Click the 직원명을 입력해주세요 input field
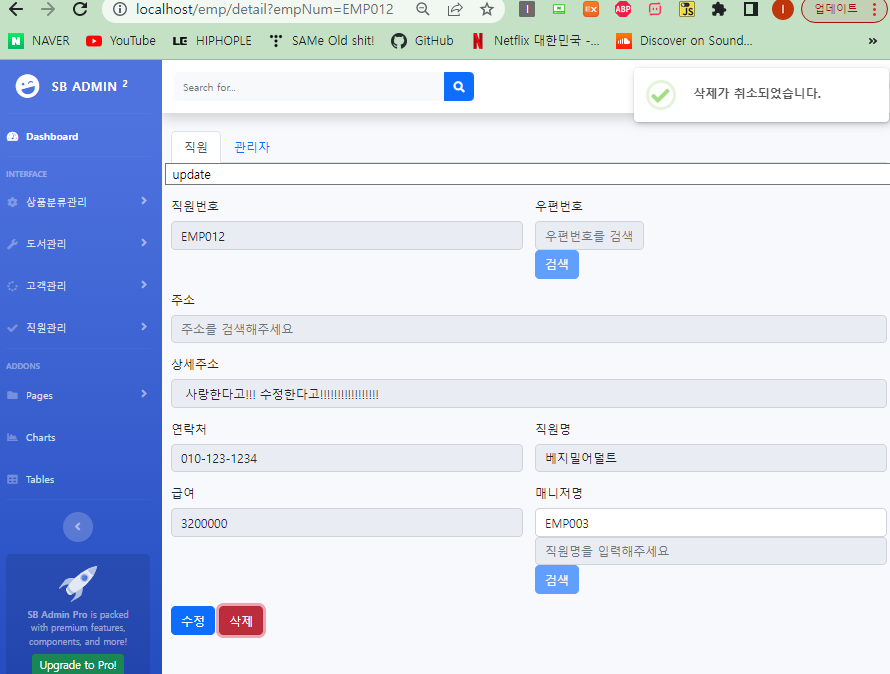Viewport: 890px width, 674px height. pos(711,551)
